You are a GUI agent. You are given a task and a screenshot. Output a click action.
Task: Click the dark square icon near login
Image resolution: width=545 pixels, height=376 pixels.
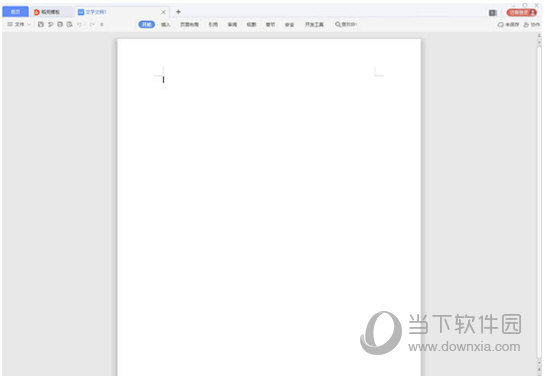click(x=493, y=13)
